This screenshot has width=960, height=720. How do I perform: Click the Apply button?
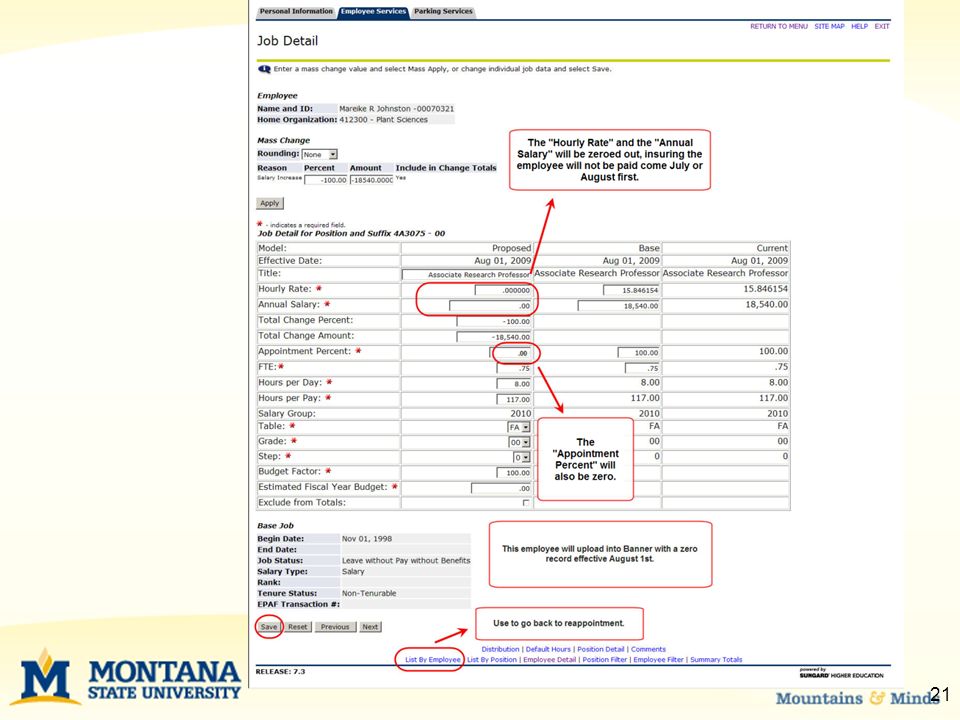click(x=269, y=203)
